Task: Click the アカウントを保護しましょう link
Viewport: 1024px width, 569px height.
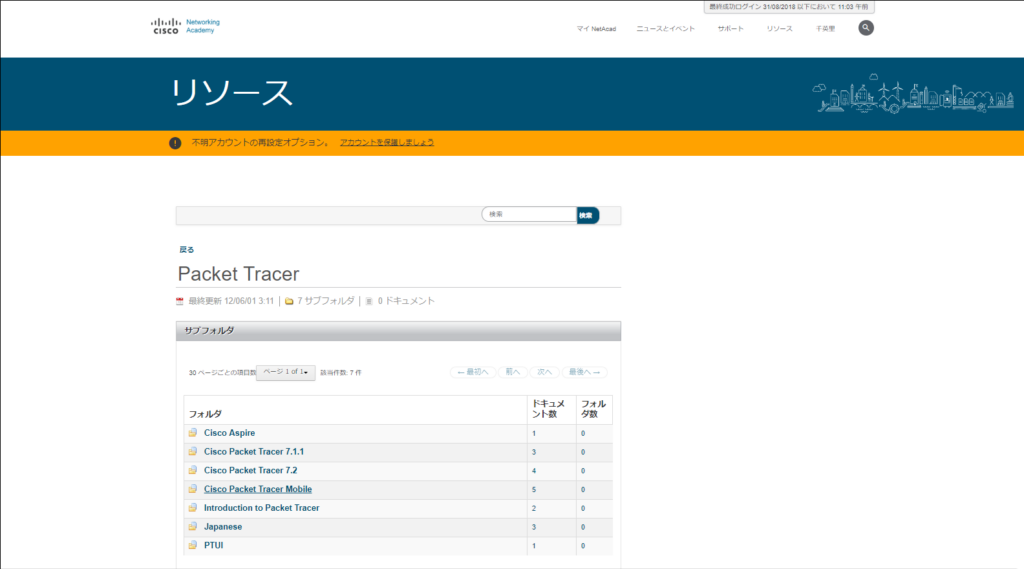Action: click(x=387, y=142)
